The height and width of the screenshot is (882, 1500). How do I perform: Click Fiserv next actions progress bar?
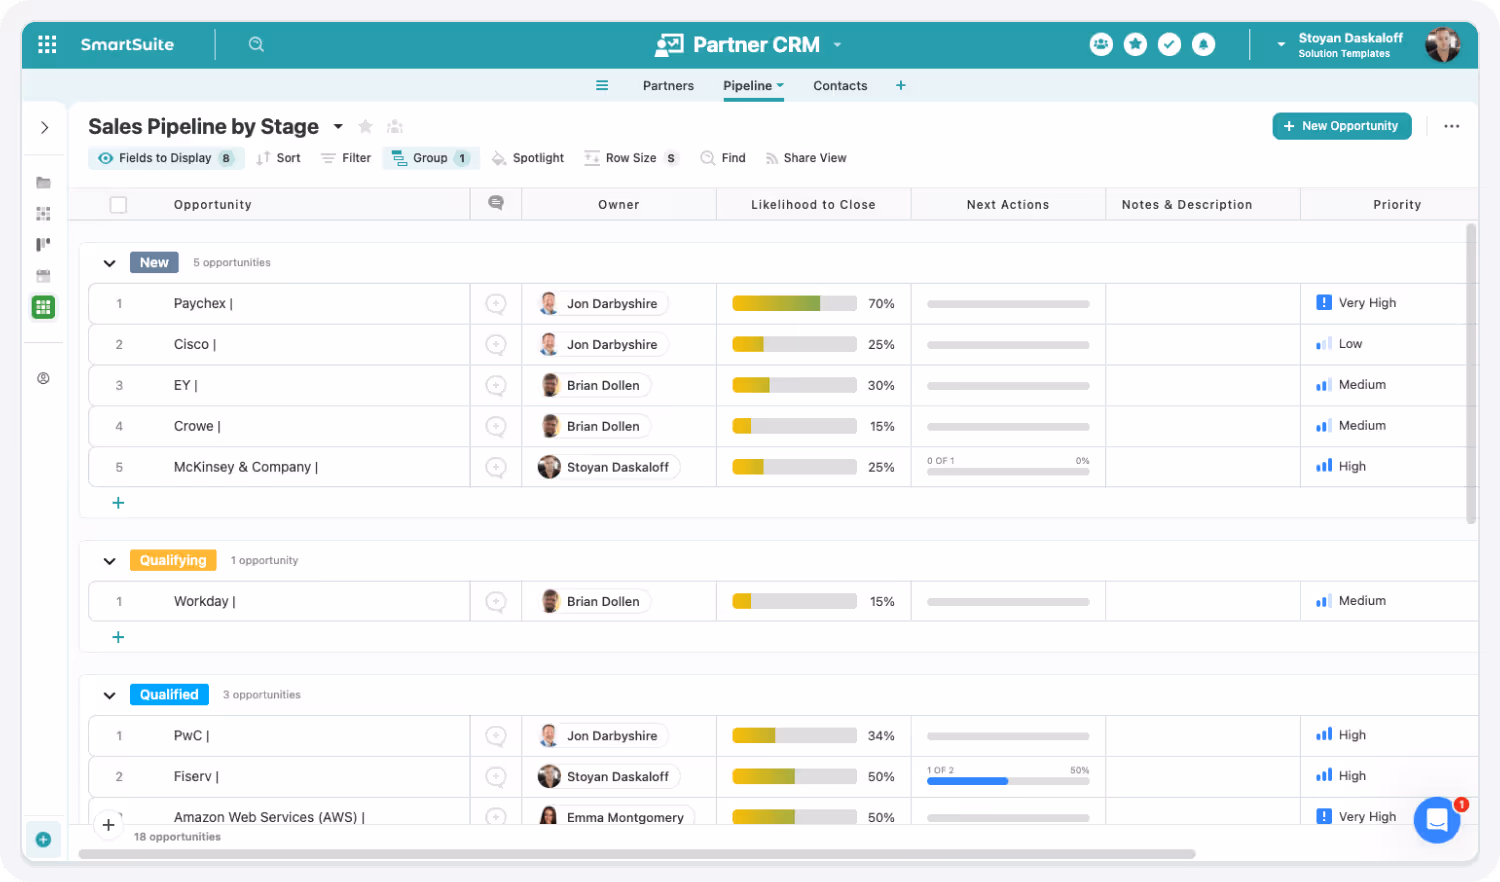pos(1008,781)
